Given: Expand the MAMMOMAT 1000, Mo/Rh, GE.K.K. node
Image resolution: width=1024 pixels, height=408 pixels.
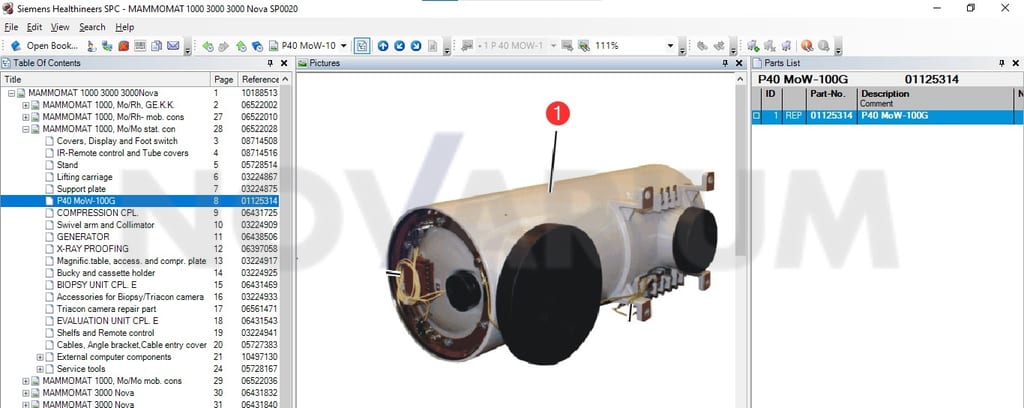Looking at the screenshot, I should tap(25, 105).
